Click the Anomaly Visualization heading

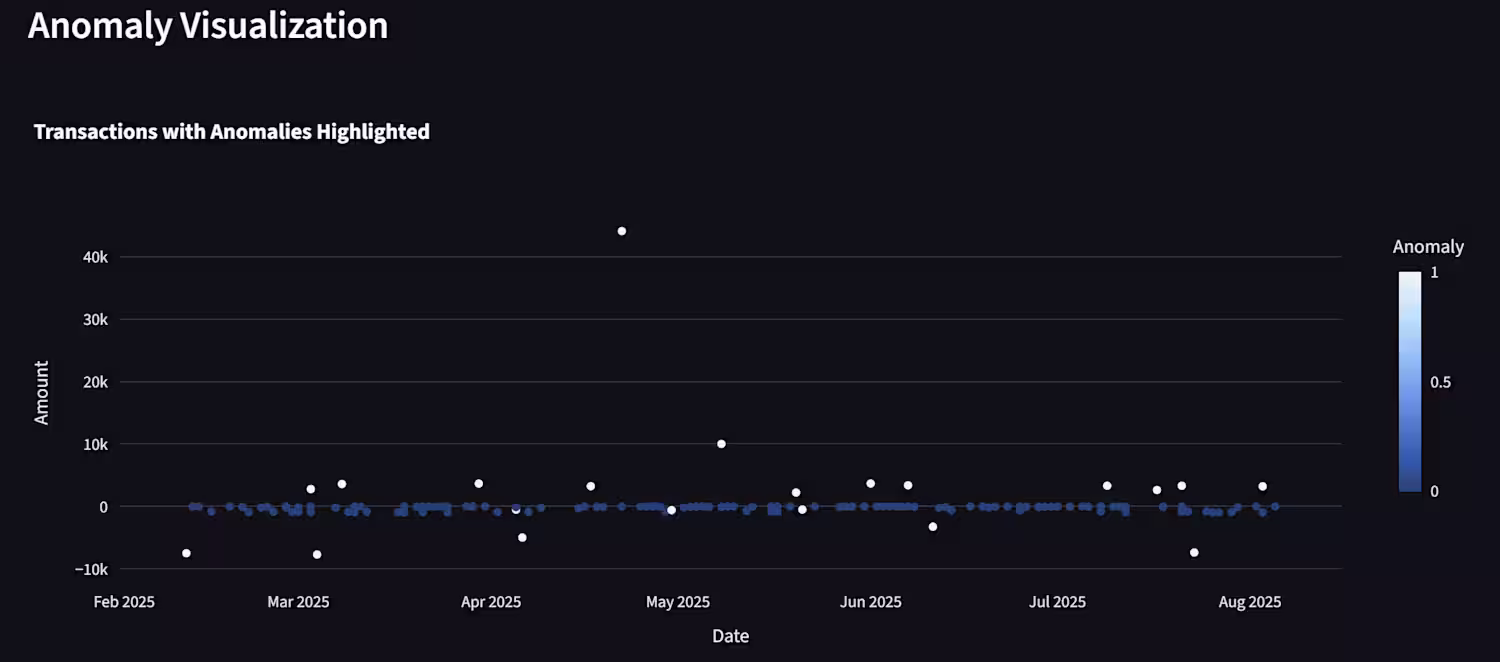point(208,25)
